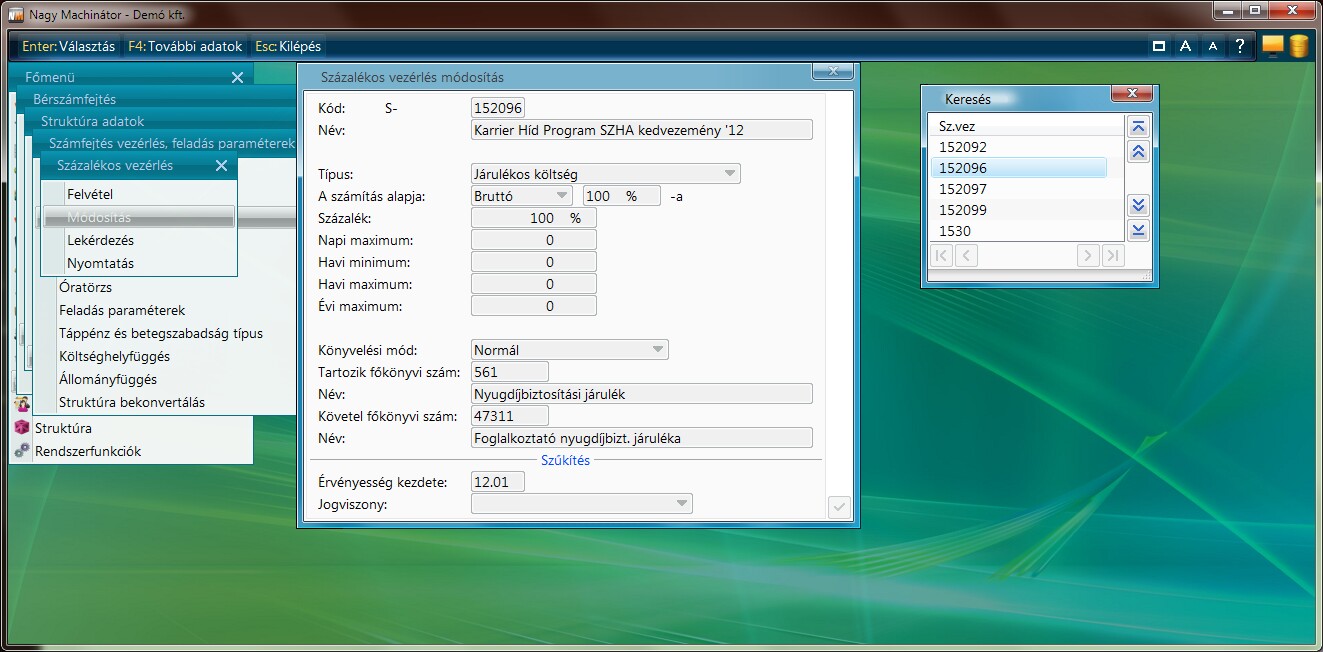Viewport: 1323px width, 652px height.
Task: Select entry 152097 in search list
Action: pos(963,189)
